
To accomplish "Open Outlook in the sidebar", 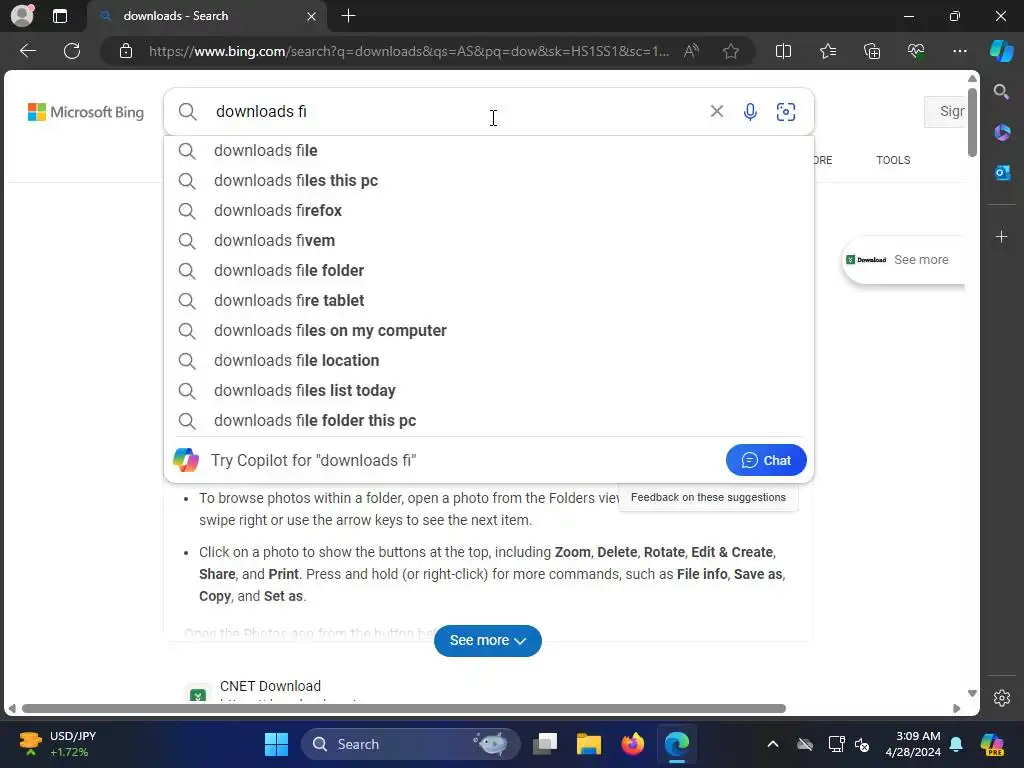I will (x=1002, y=173).
